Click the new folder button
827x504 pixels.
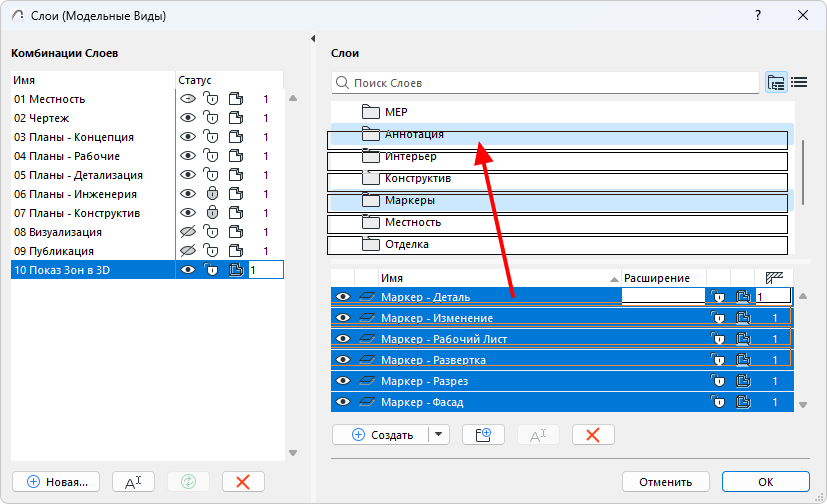(x=483, y=435)
